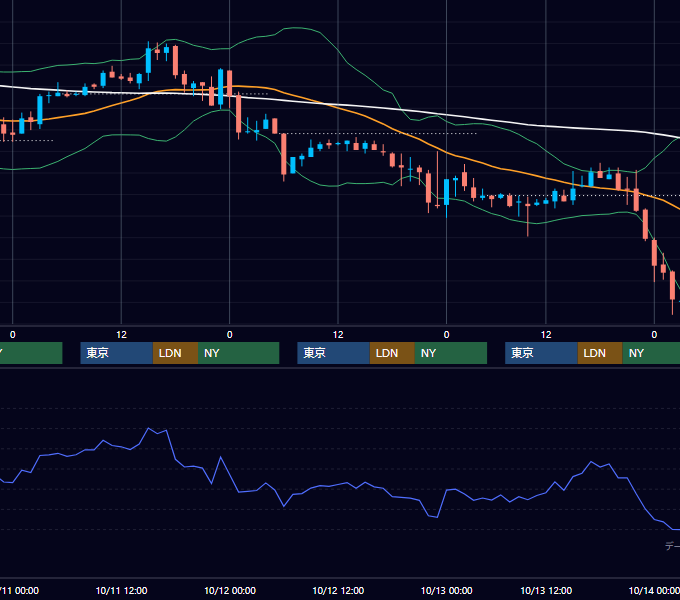Click the 10/11 12:00 date label
The image size is (680, 600).
click(121, 590)
